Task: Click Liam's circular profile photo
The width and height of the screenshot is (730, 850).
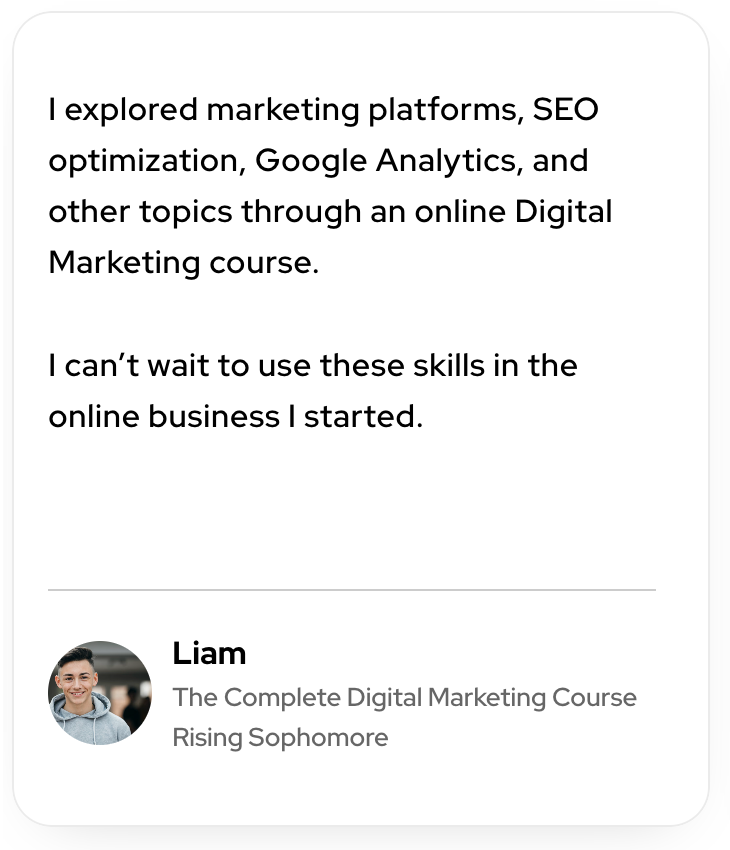Action: click(x=100, y=693)
